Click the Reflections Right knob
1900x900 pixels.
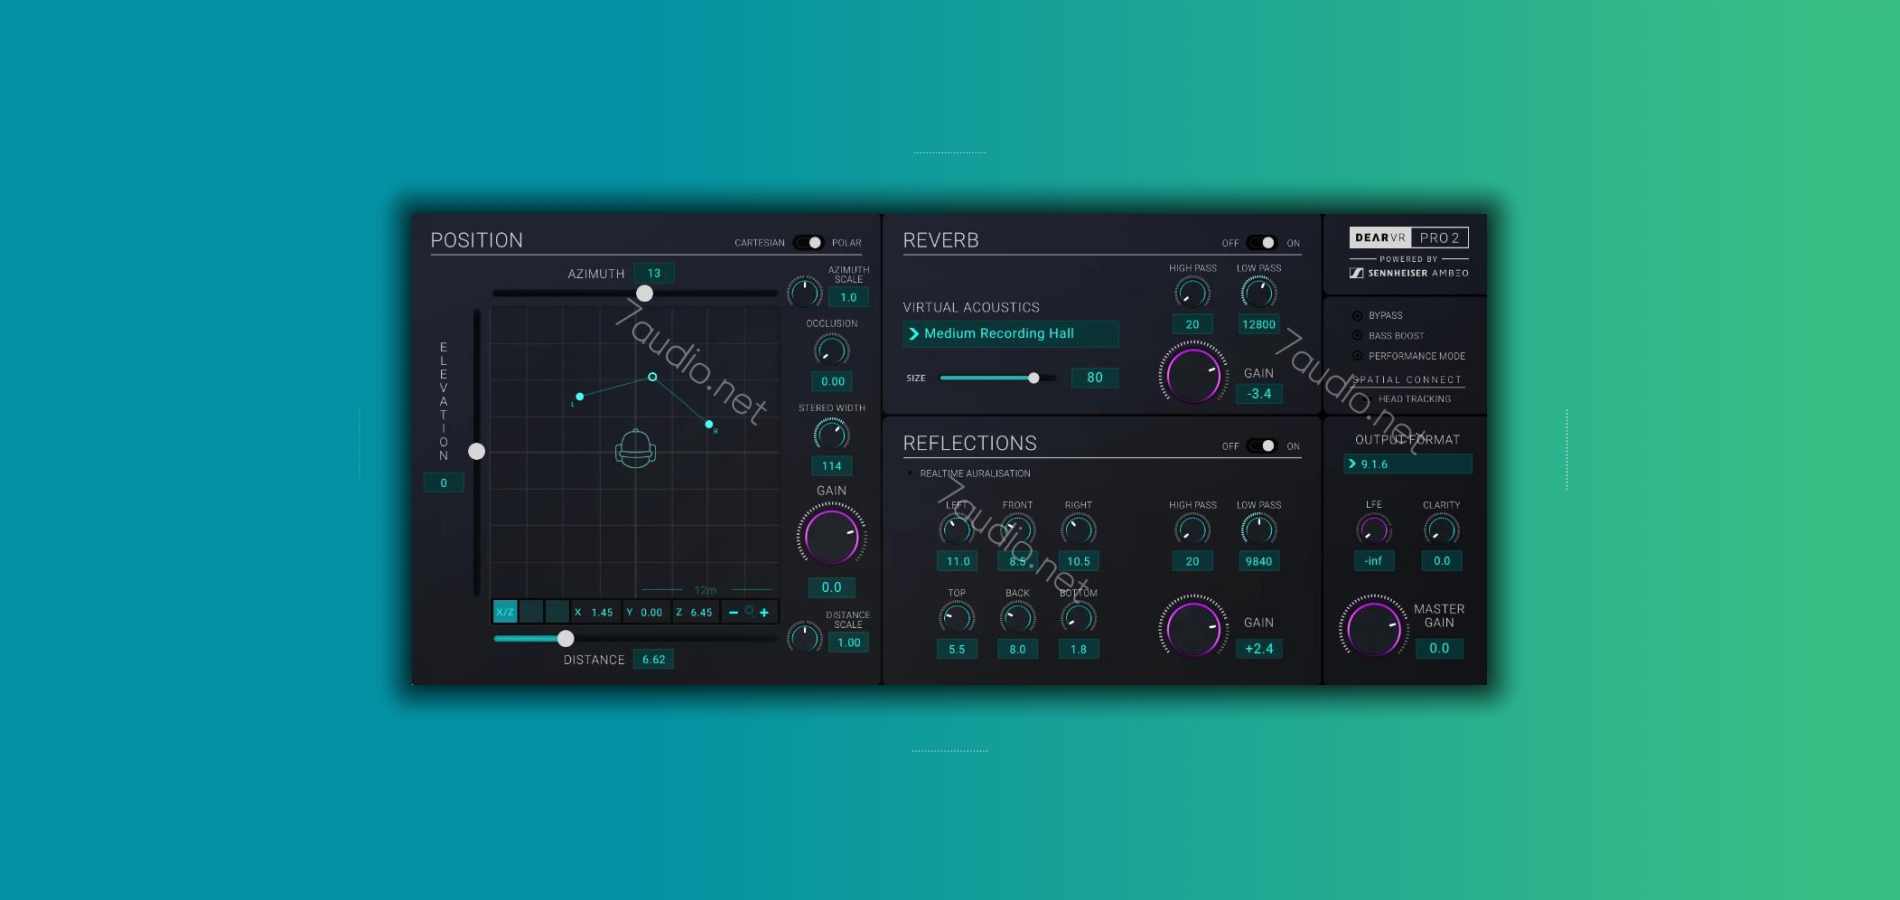(x=1079, y=530)
